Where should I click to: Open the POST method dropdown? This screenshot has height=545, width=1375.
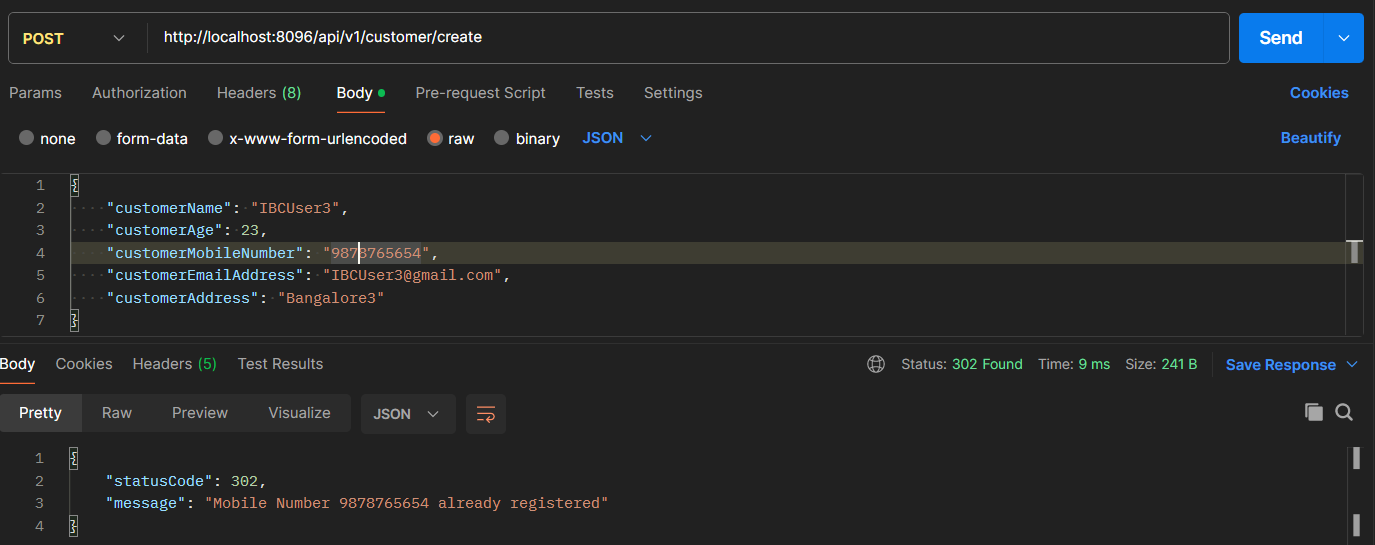coord(73,38)
